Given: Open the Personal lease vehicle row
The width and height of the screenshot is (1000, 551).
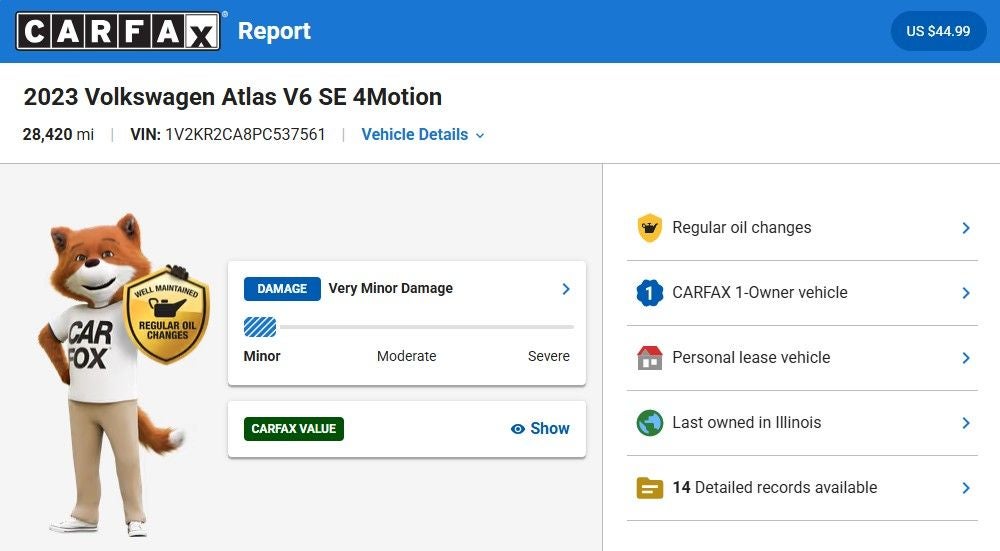Looking at the screenshot, I should 800,358.
